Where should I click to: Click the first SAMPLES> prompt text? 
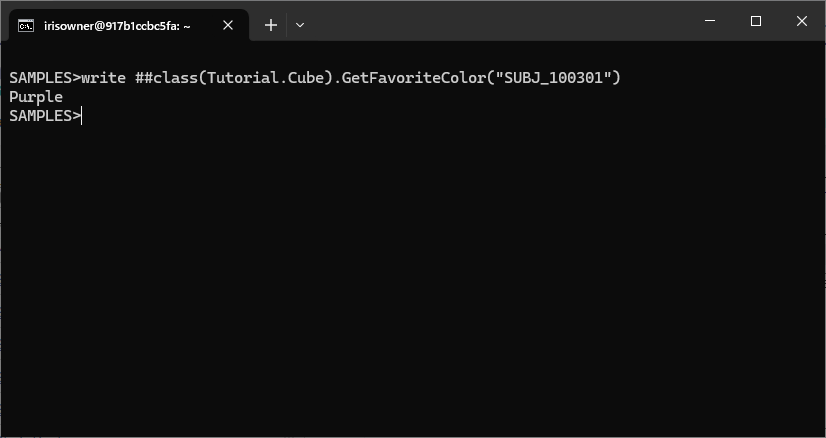44,78
